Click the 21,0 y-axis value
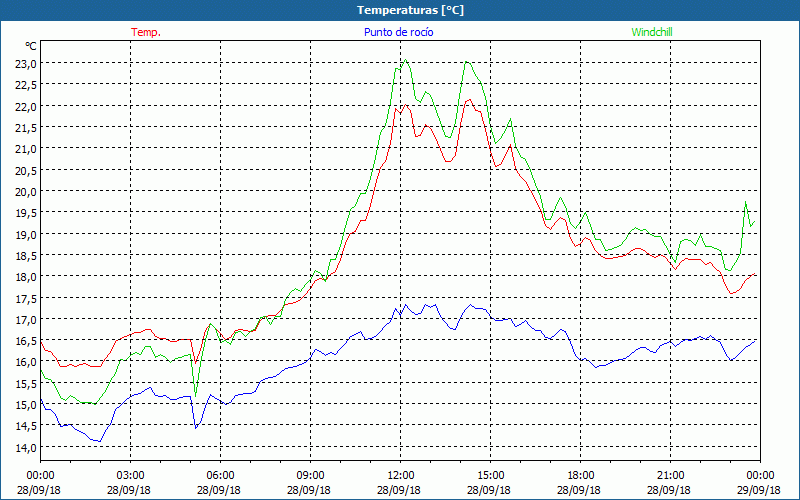This screenshot has width=800, height=500. [x=26, y=149]
